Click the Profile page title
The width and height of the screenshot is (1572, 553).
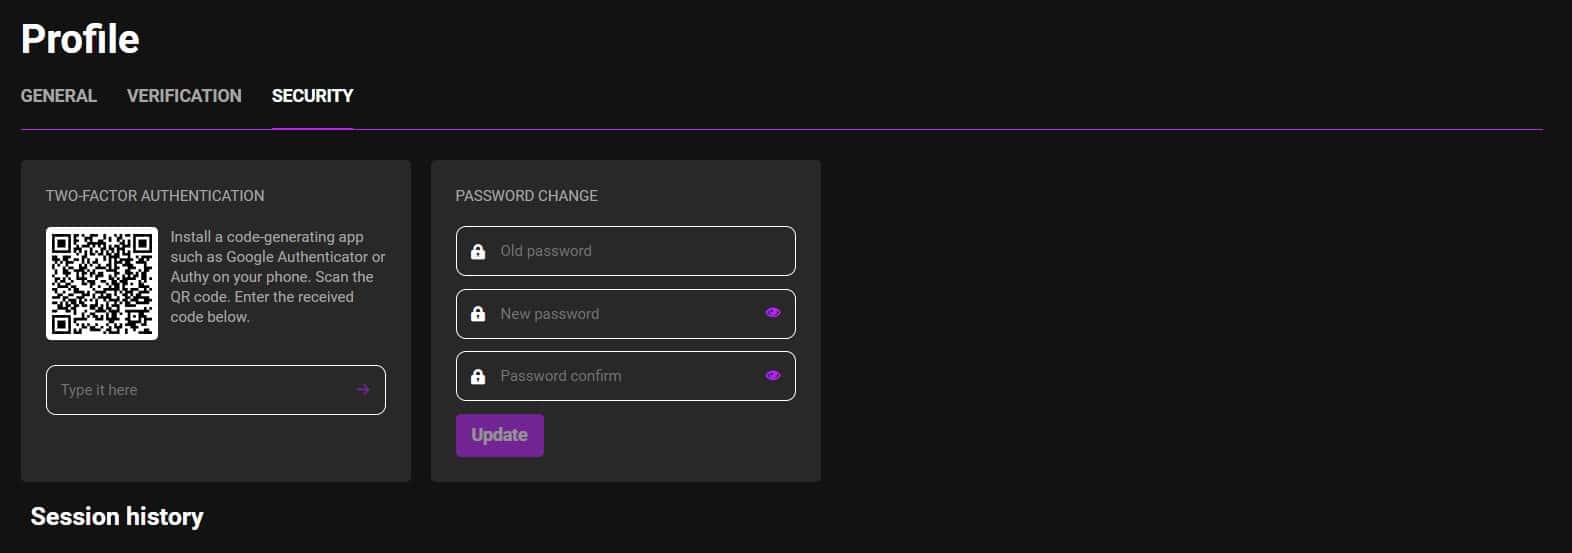(x=80, y=39)
